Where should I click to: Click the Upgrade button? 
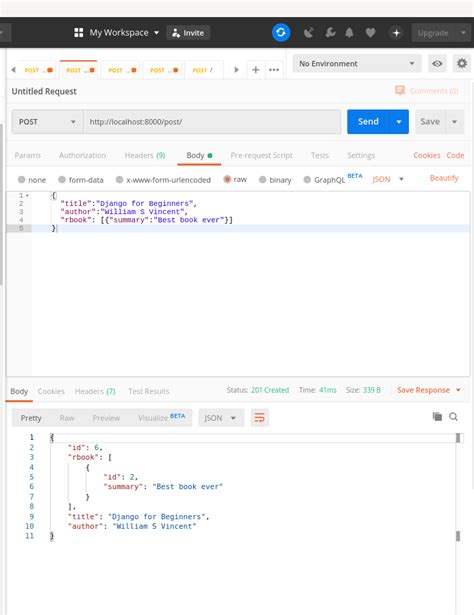433,33
